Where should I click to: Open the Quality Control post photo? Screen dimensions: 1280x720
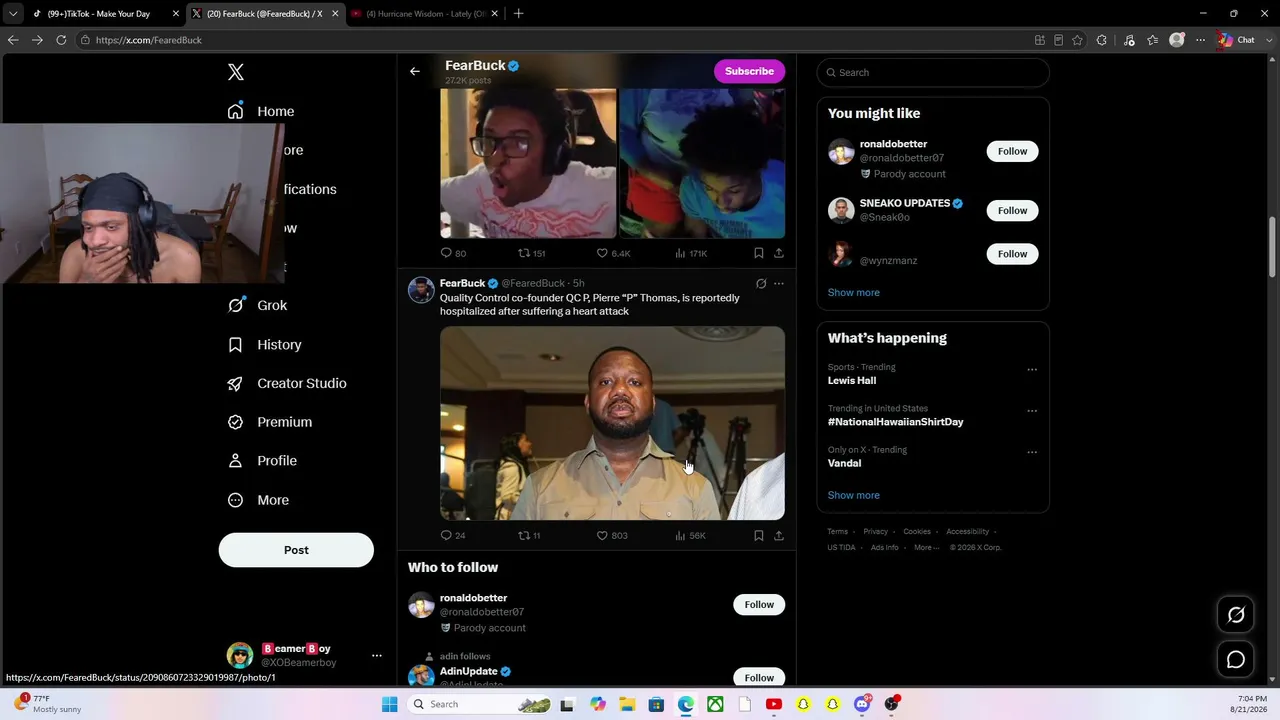tap(612, 423)
